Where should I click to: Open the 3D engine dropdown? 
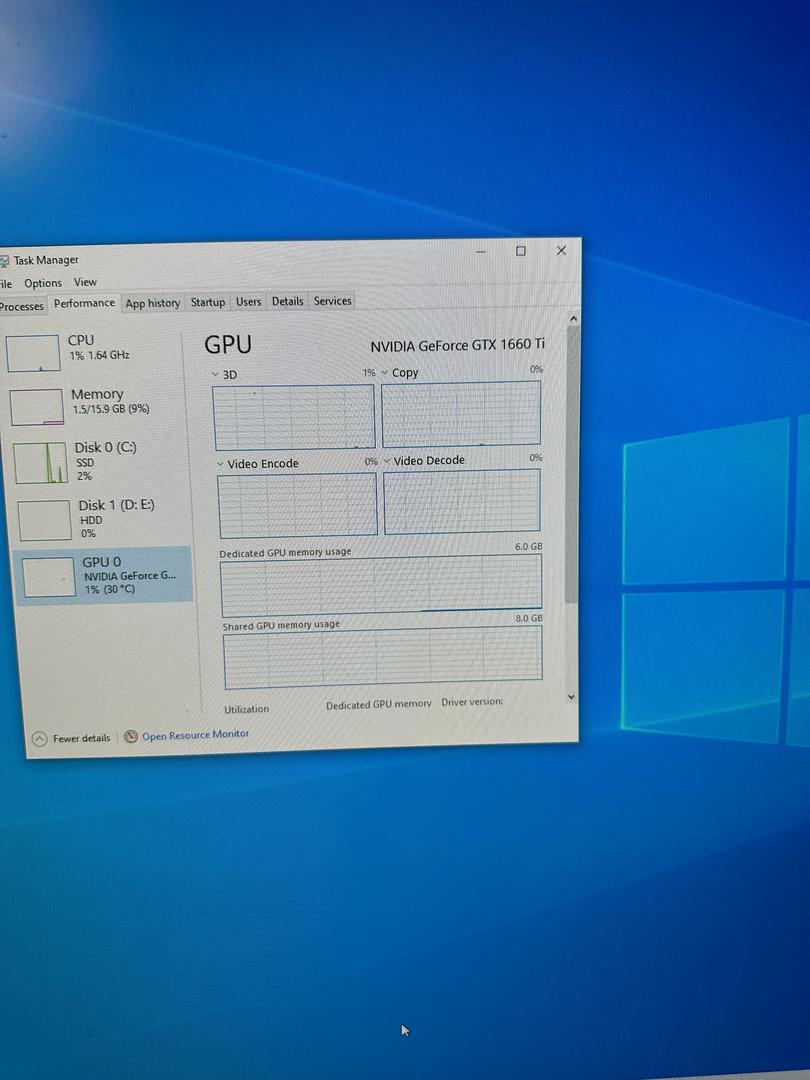216,374
